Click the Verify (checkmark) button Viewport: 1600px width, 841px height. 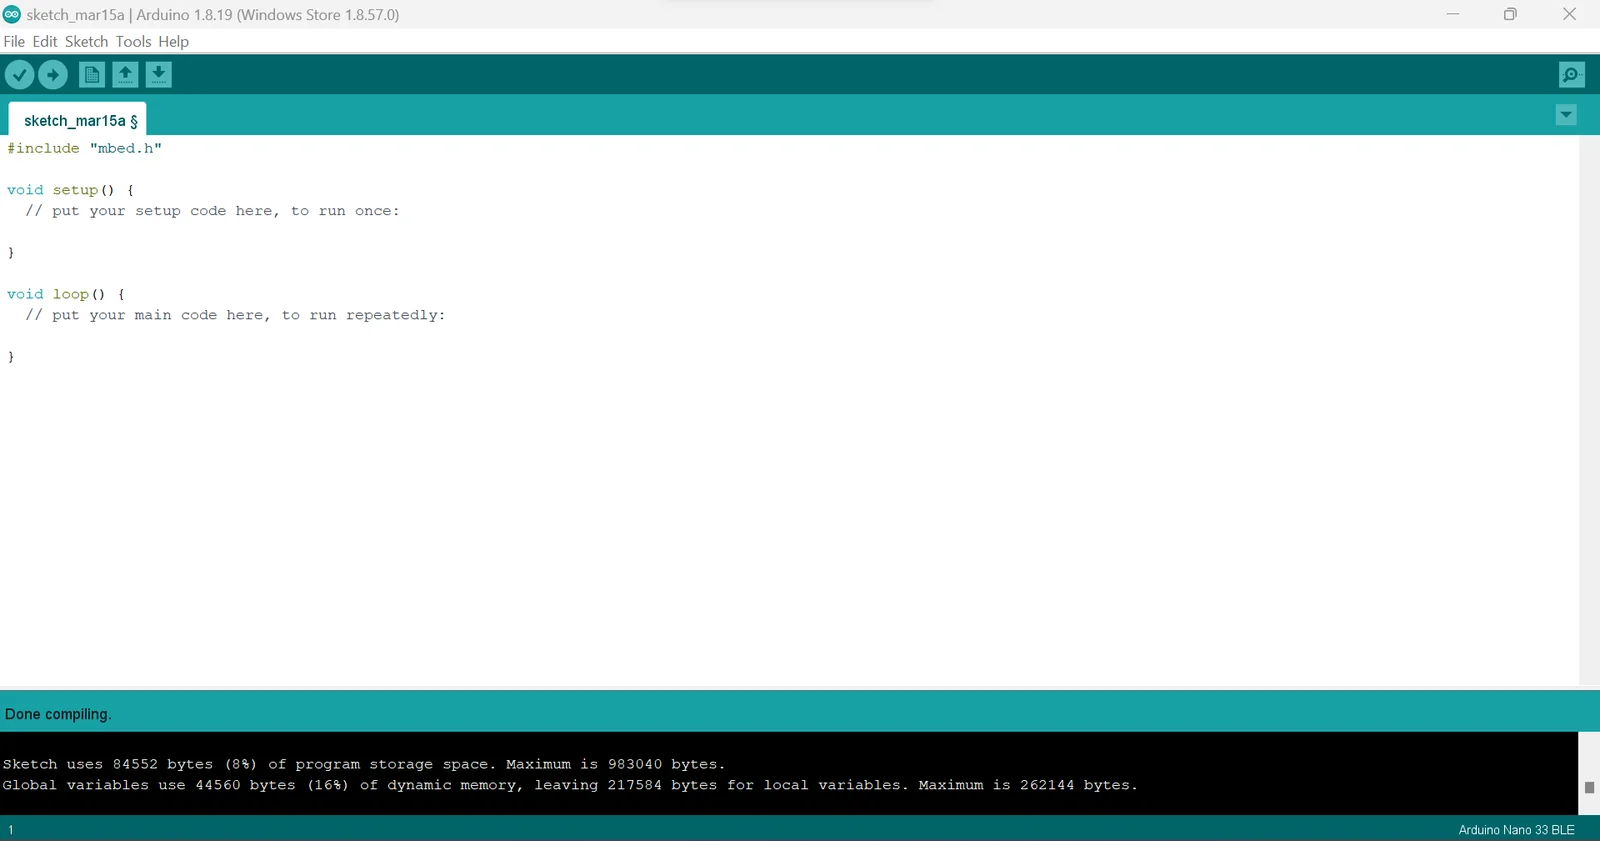pos(19,75)
